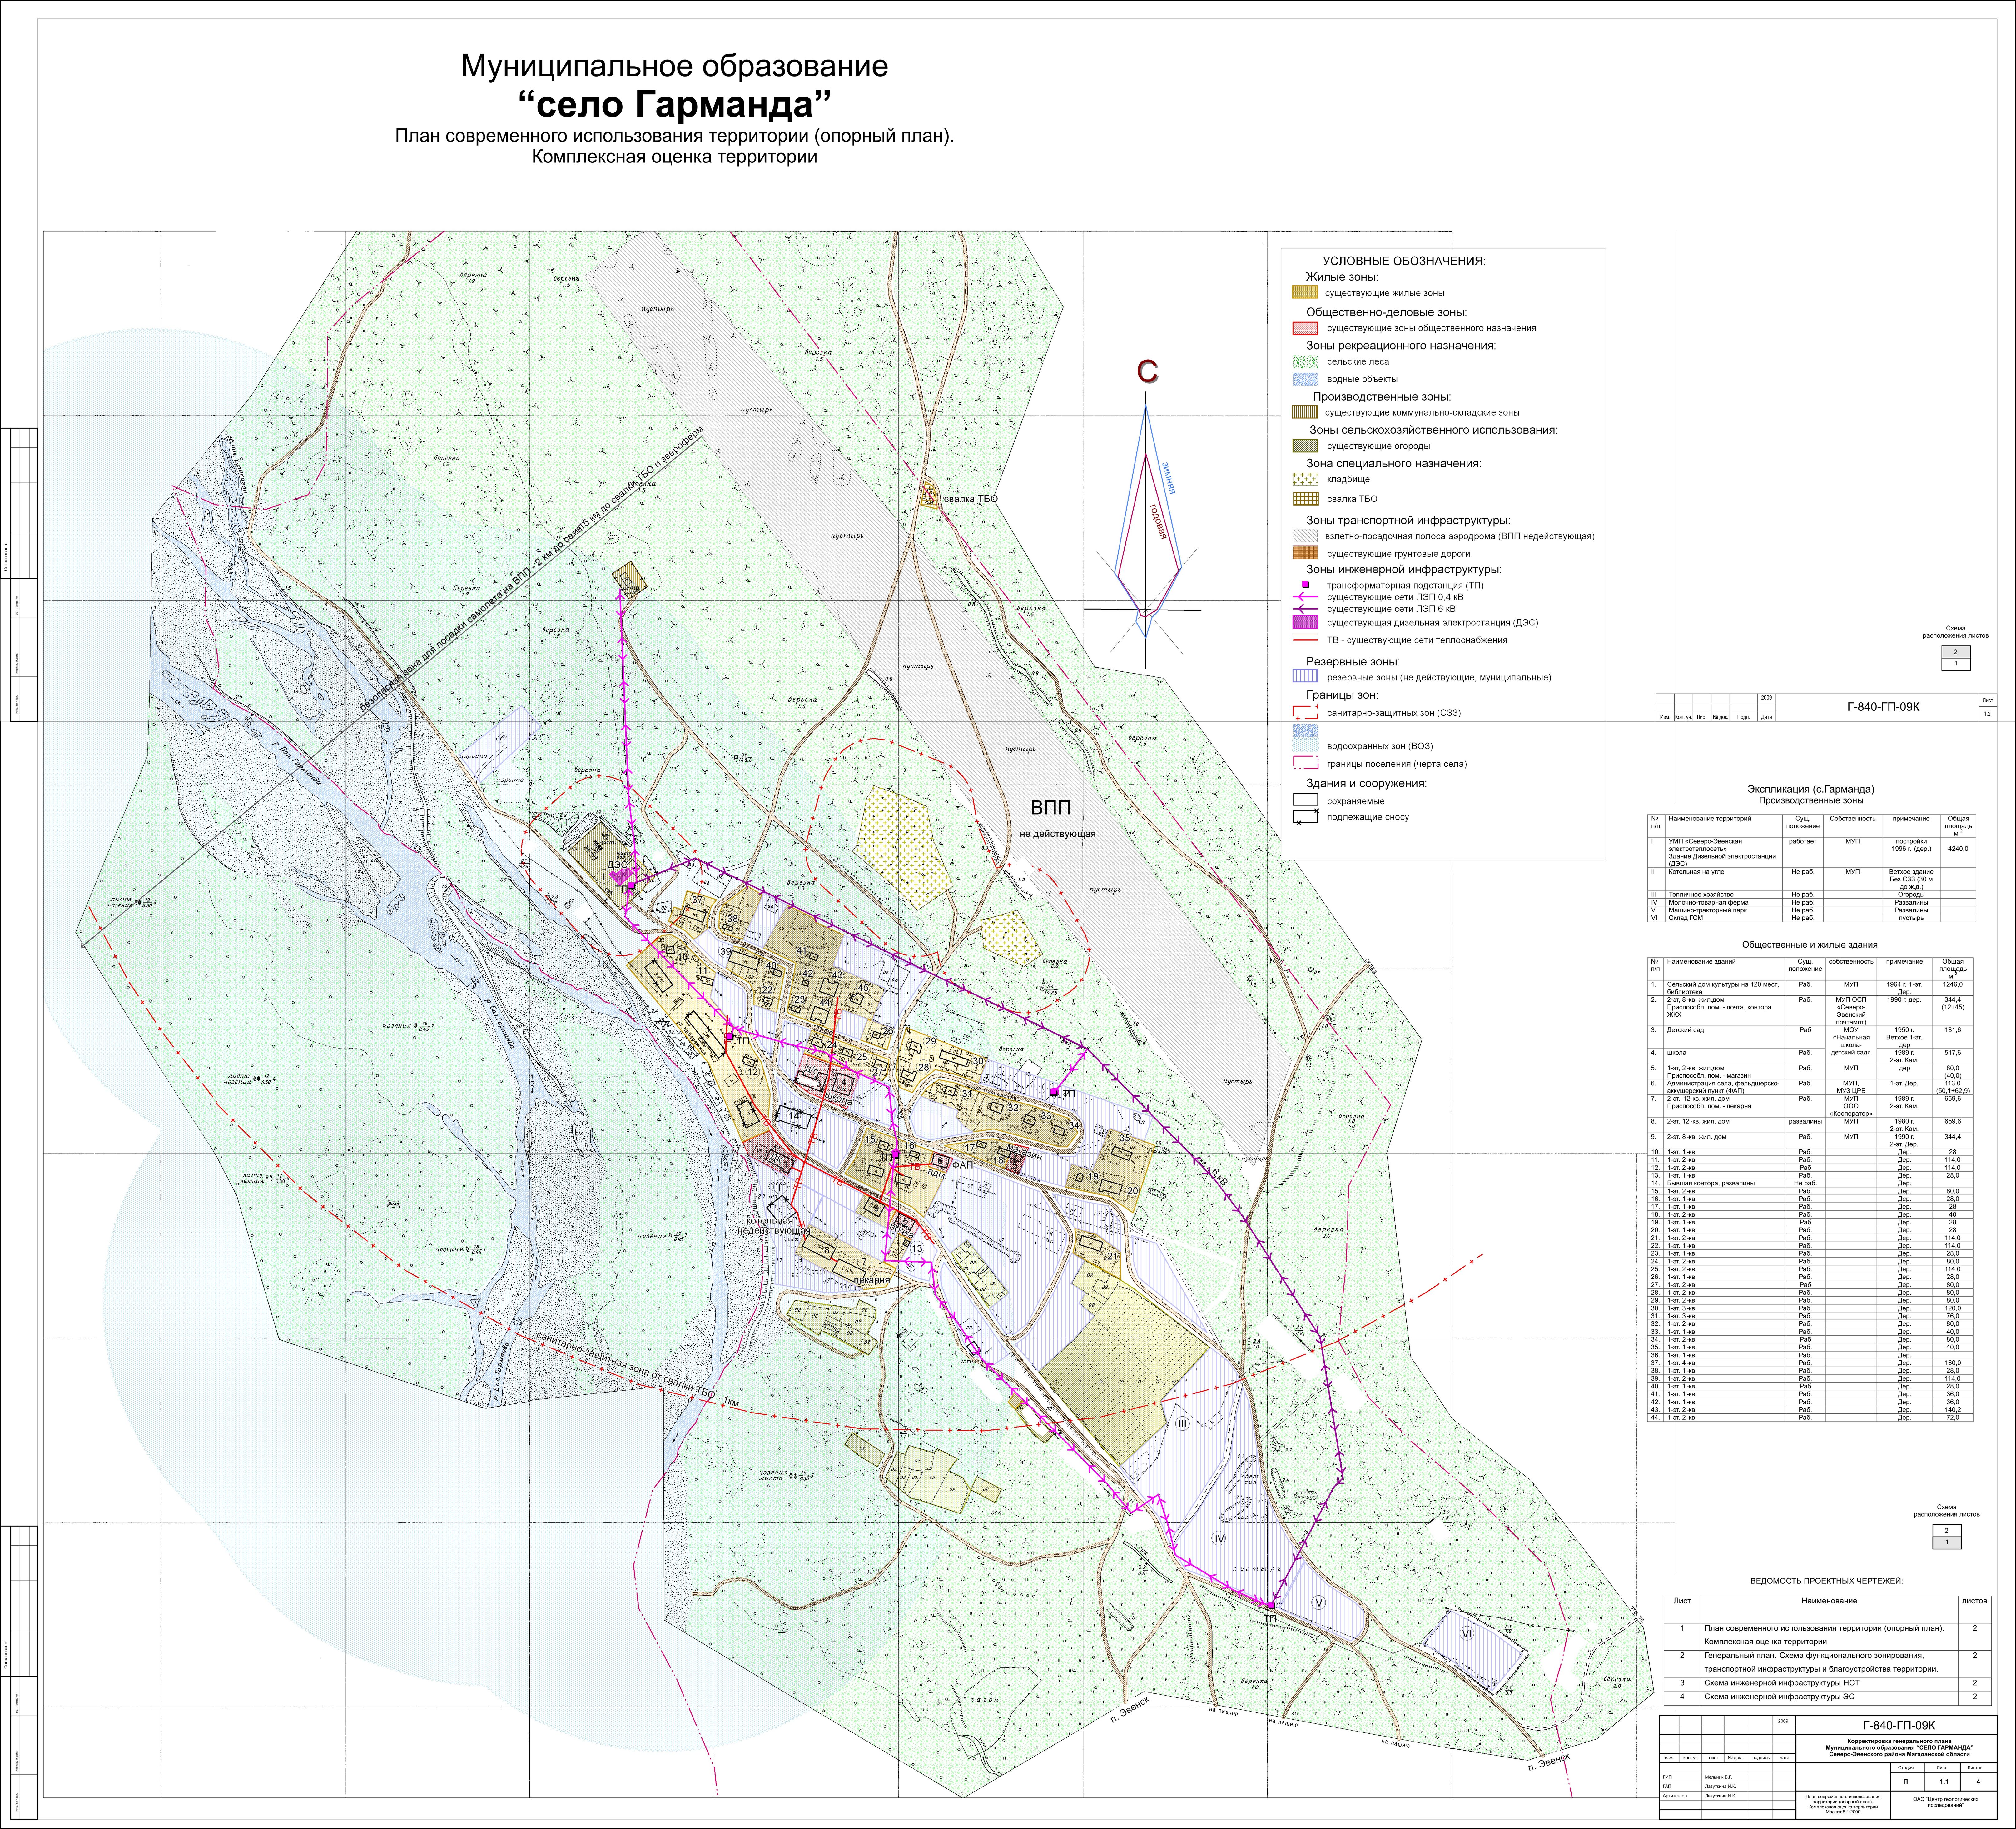Click the circled zone VI marker
Image resolution: width=2016 pixels, height=1829 pixels.
coord(1467,1633)
